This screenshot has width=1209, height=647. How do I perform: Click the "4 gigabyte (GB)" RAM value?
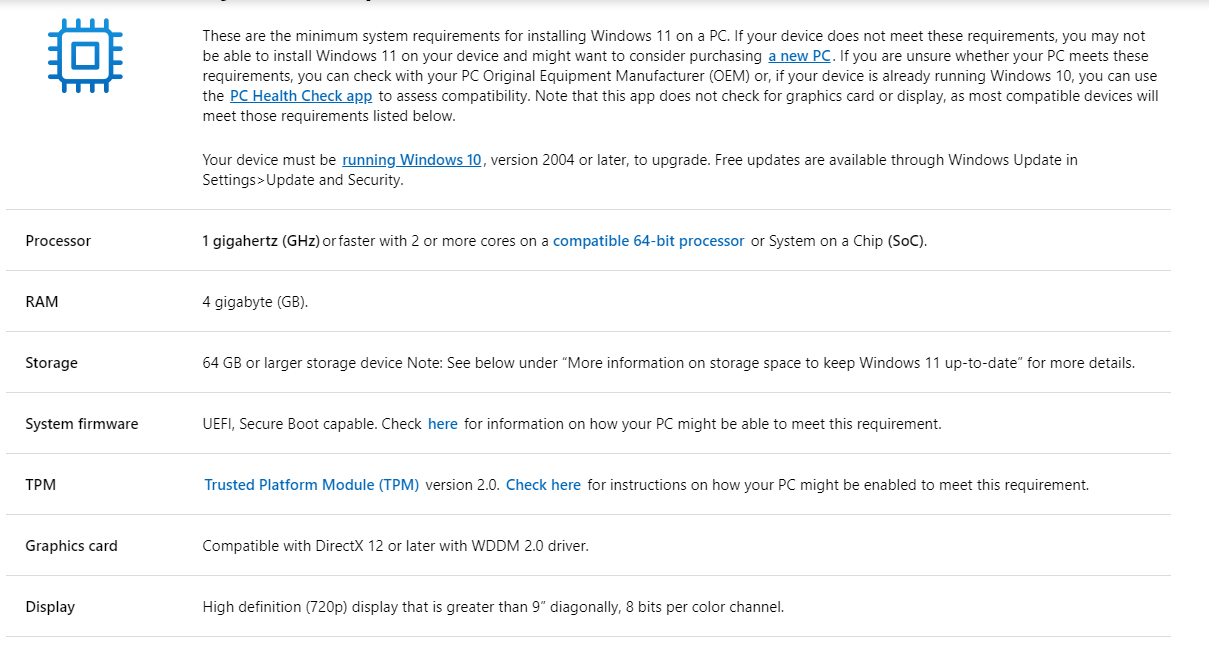click(x=255, y=302)
